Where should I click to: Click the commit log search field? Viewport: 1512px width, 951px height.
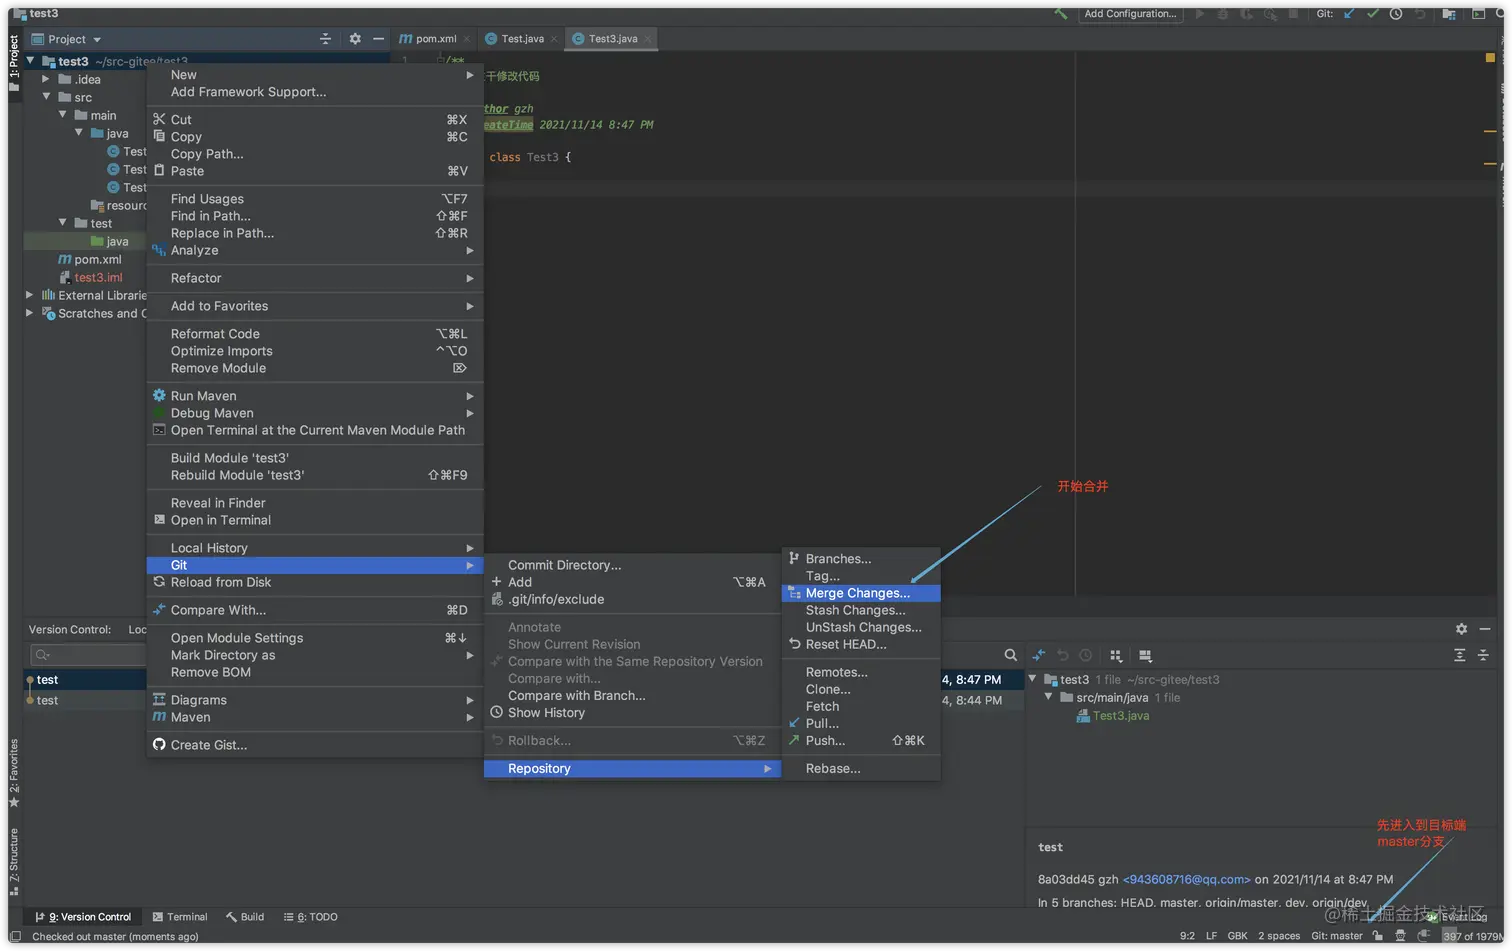(88, 655)
